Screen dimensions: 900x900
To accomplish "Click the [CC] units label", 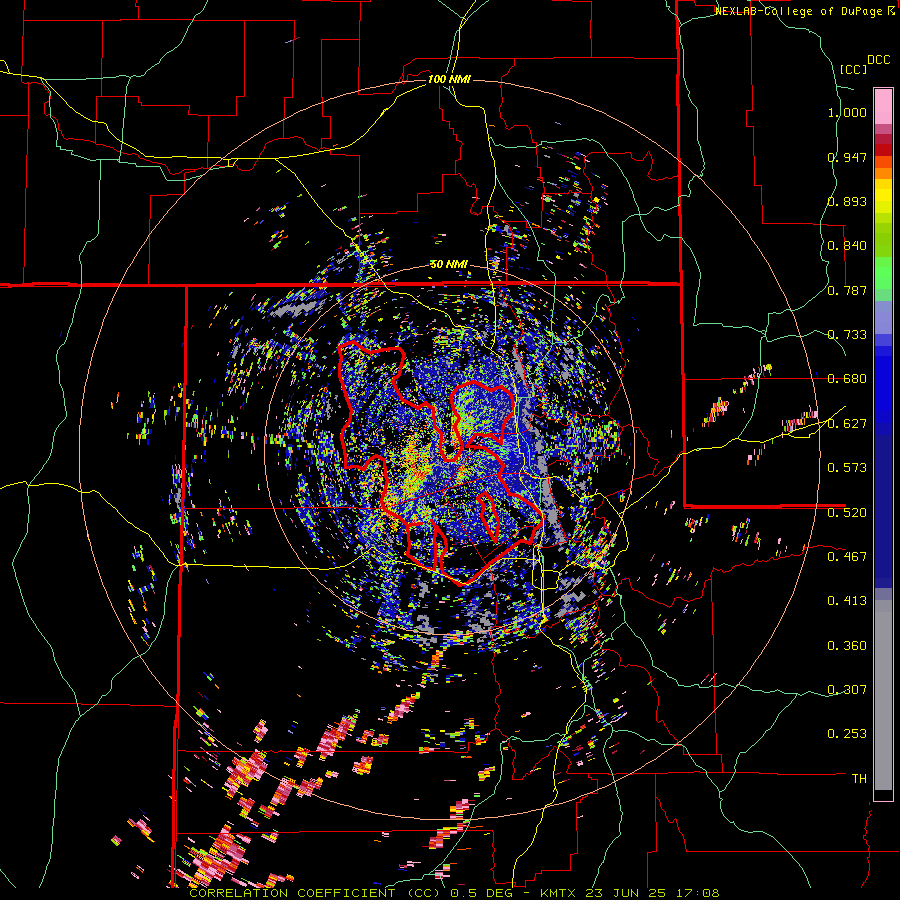I will (x=854, y=69).
